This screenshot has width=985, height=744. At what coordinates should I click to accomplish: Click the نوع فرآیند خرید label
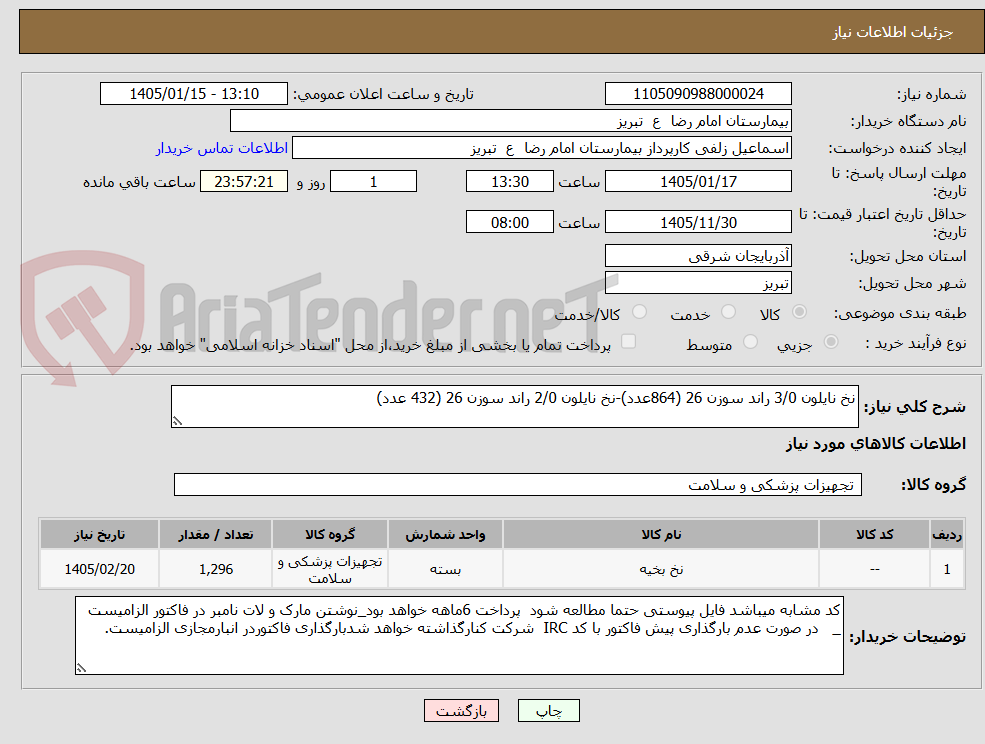pos(915,343)
